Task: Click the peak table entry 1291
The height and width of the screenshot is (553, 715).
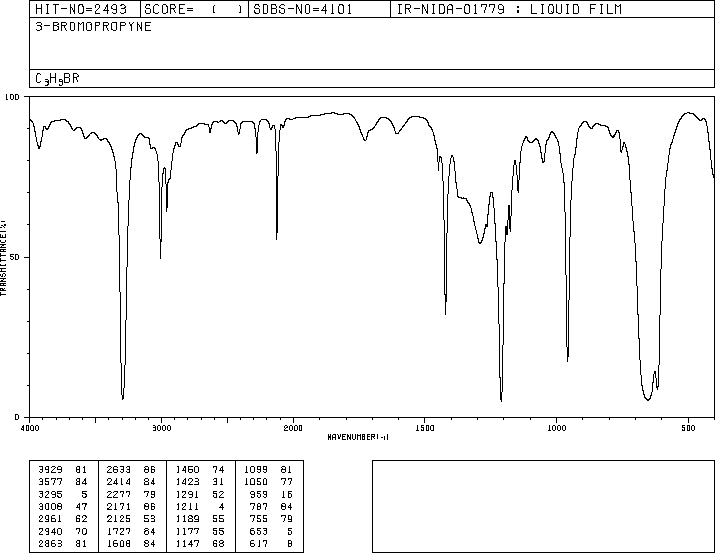Action: click(x=187, y=494)
